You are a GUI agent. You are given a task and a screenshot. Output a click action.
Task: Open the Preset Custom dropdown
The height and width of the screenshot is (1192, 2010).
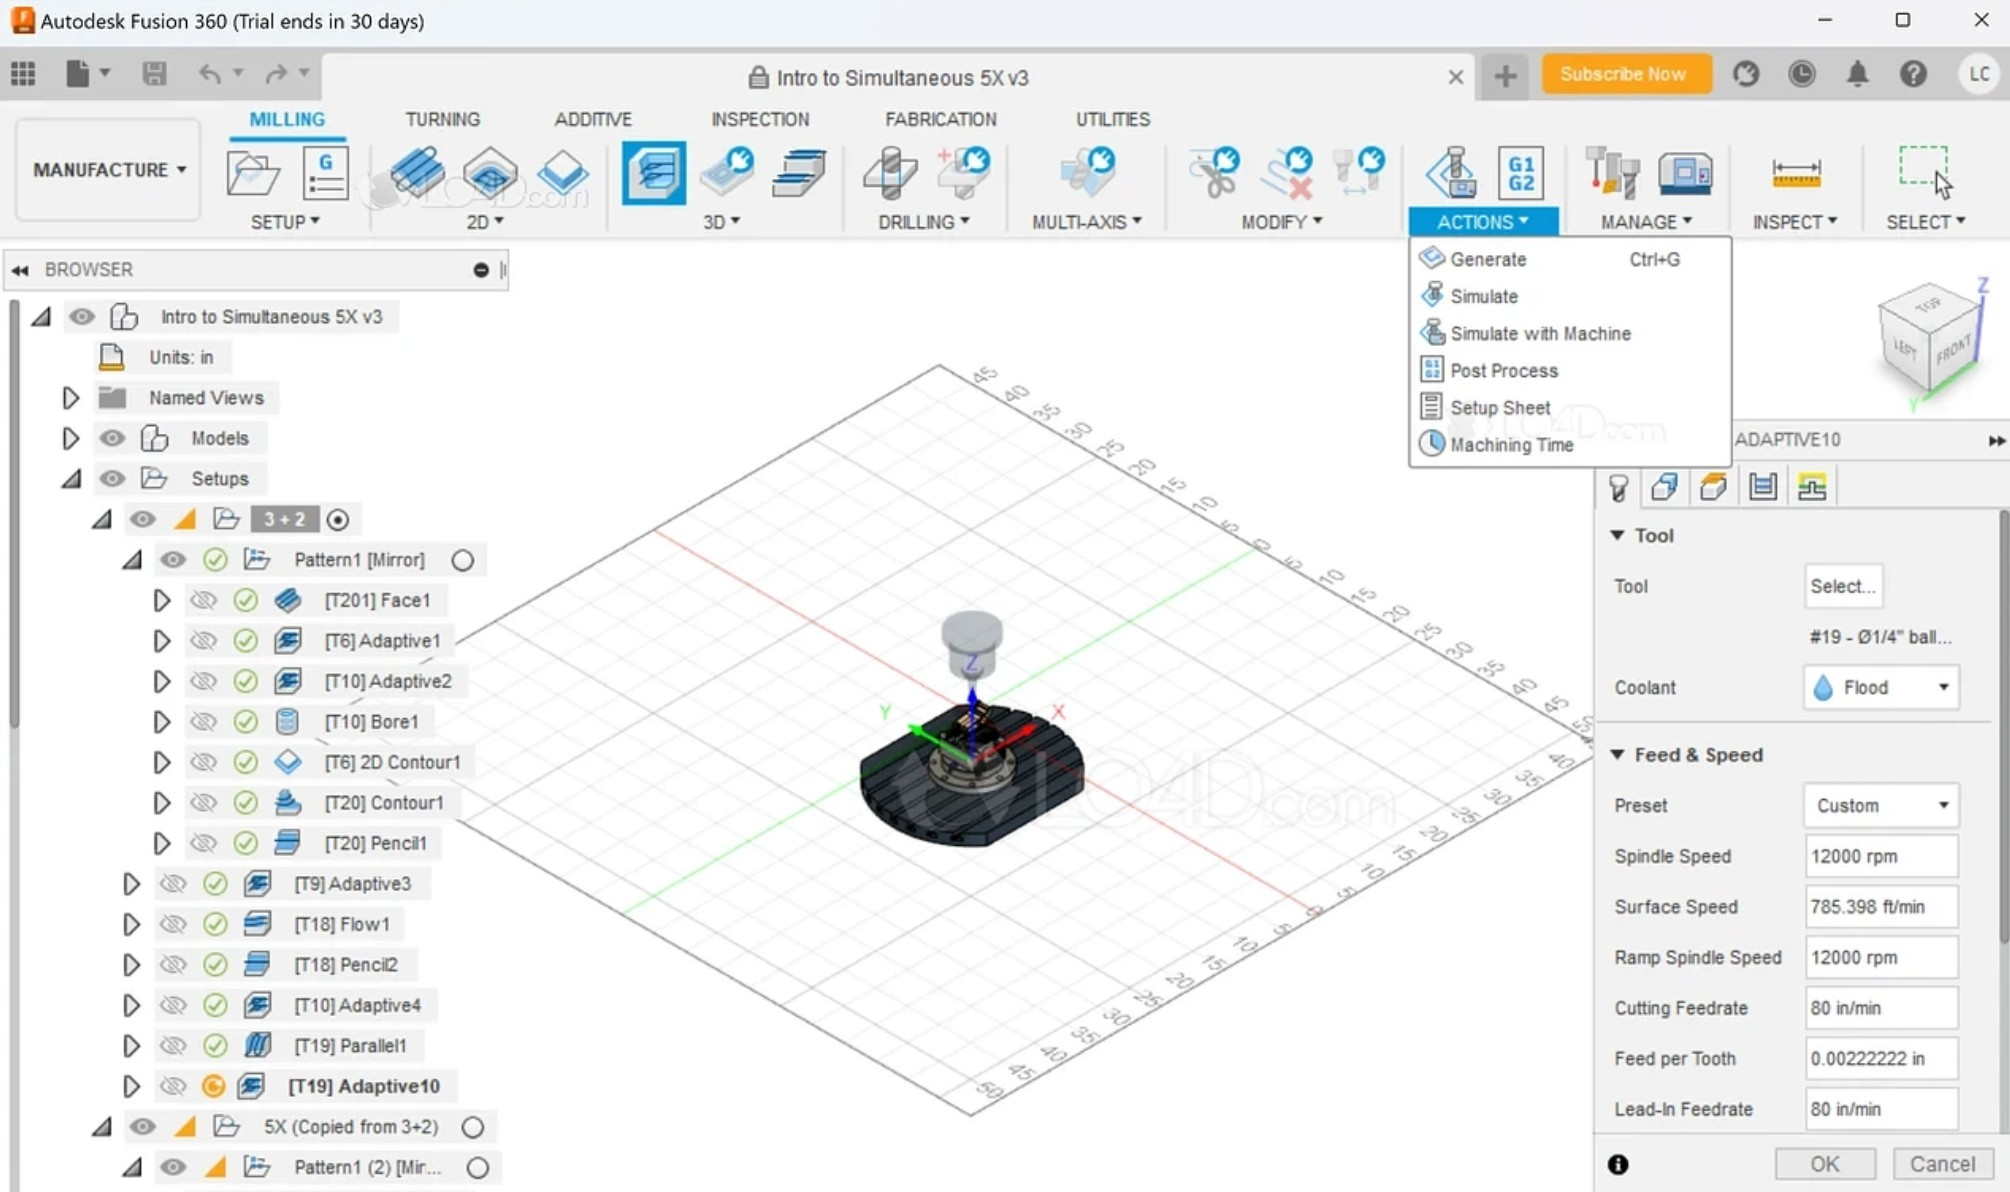(x=1881, y=805)
